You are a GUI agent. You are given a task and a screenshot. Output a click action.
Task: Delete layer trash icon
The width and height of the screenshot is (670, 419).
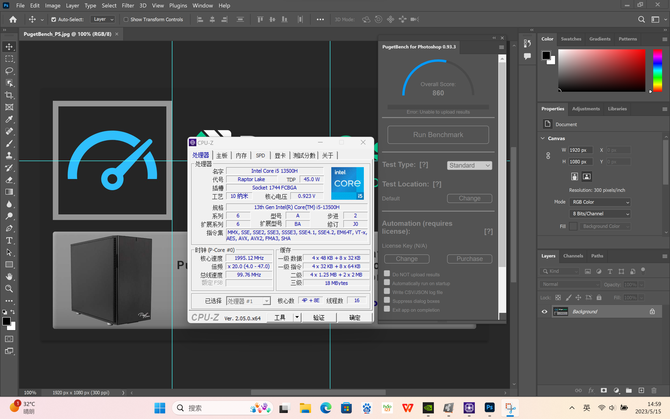pyautogui.click(x=654, y=390)
